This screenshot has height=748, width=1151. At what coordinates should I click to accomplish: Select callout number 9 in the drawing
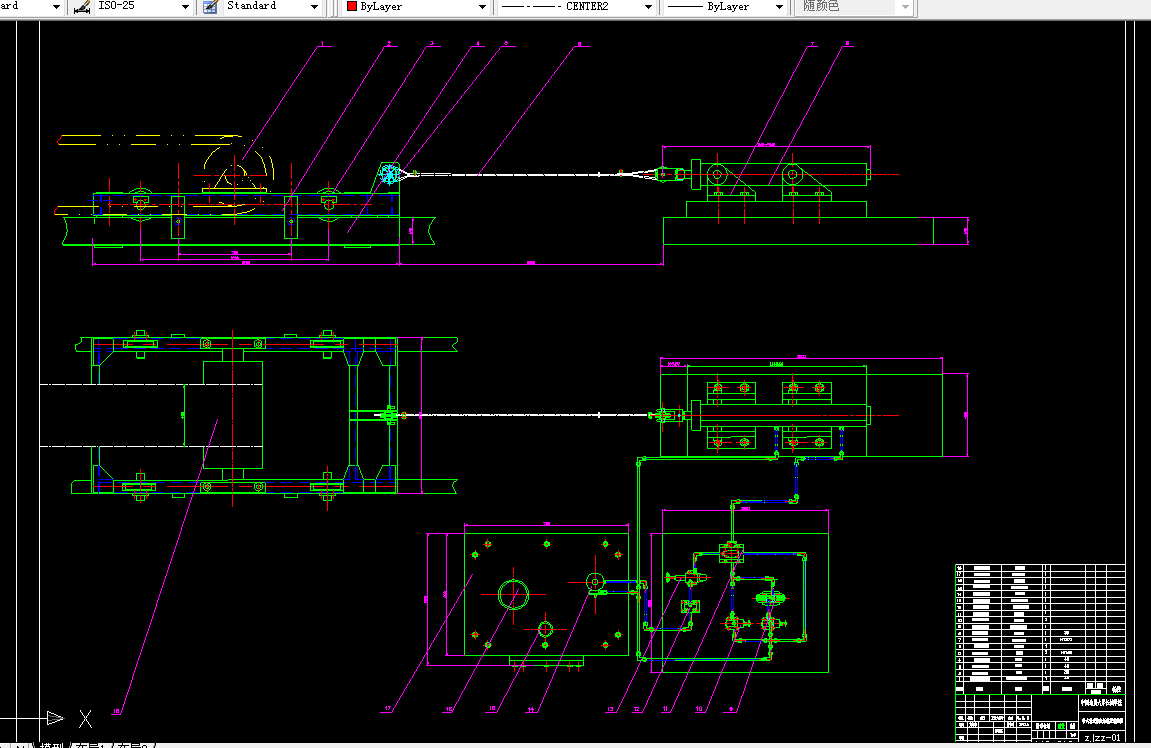(x=731, y=709)
